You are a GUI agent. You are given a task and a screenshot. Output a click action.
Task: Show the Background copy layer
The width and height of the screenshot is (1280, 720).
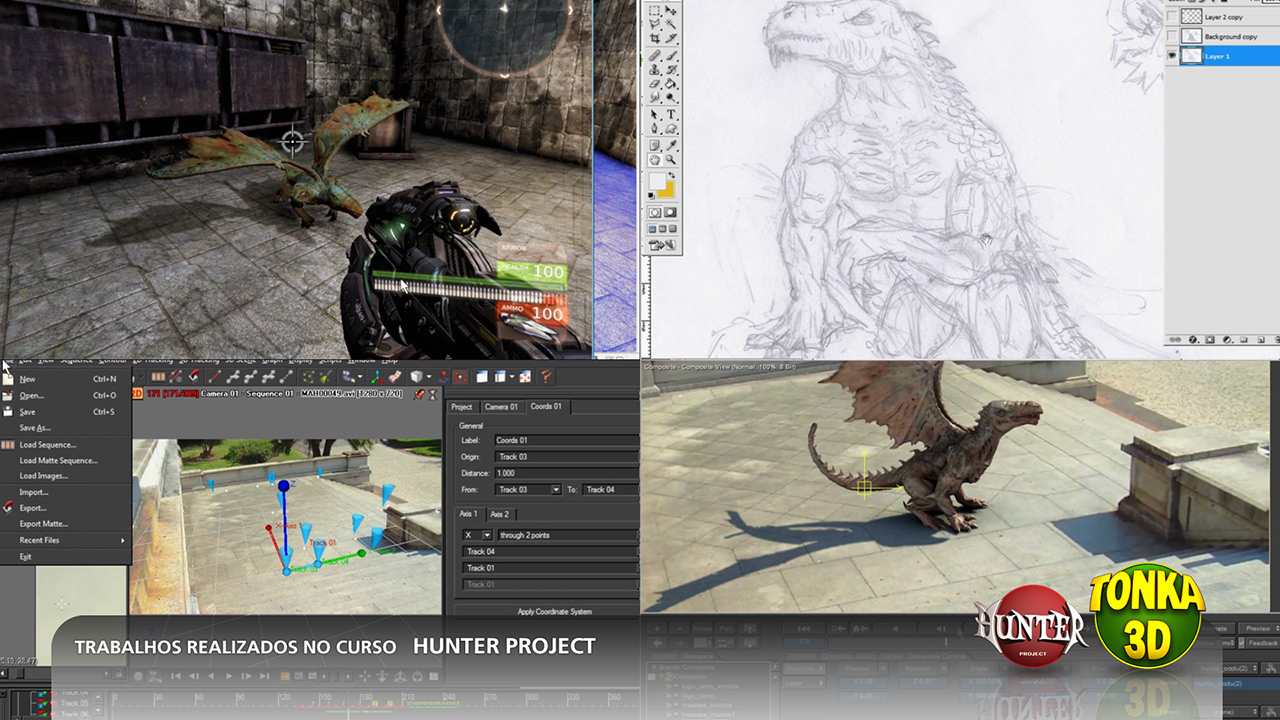(x=1173, y=37)
